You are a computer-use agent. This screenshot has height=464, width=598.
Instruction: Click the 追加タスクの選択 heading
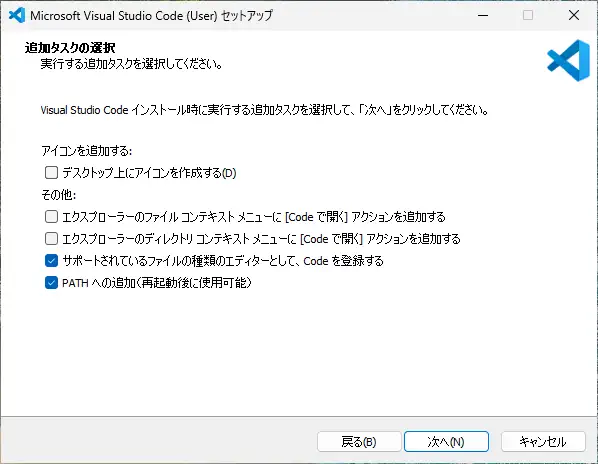(70, 48)
